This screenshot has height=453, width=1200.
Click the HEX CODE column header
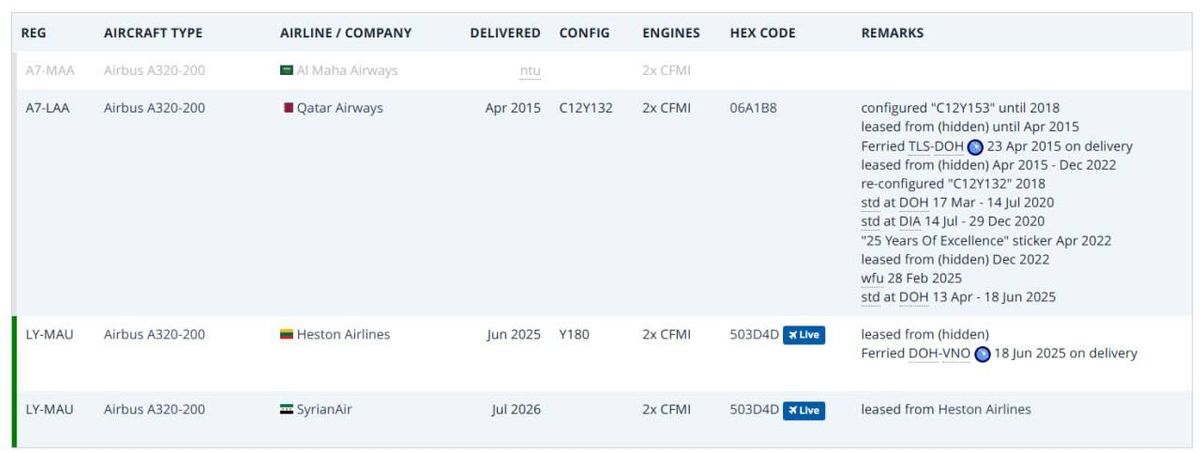[763, 33]
